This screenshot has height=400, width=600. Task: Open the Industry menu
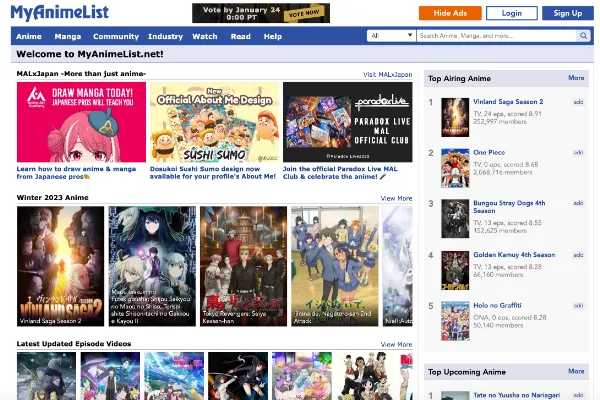[165, 36]
